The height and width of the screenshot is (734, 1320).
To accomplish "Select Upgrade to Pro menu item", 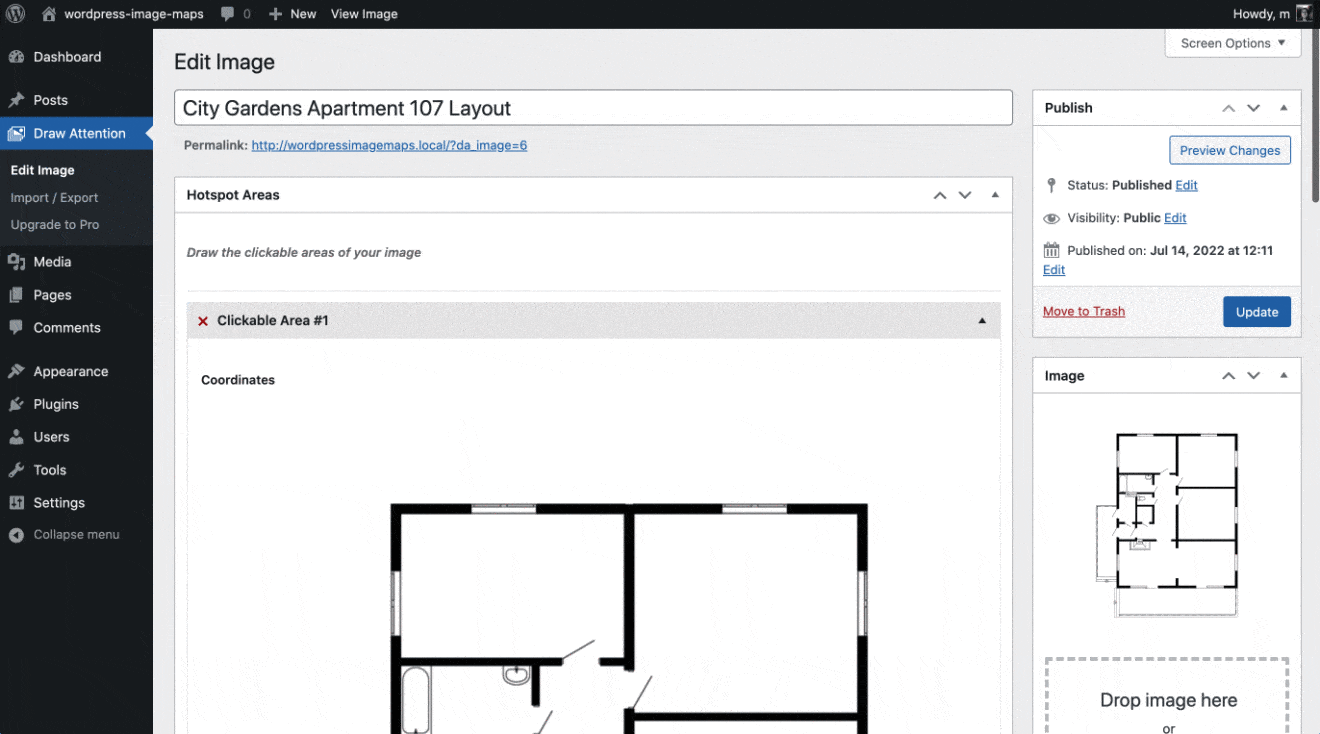I will pos(55,225).
